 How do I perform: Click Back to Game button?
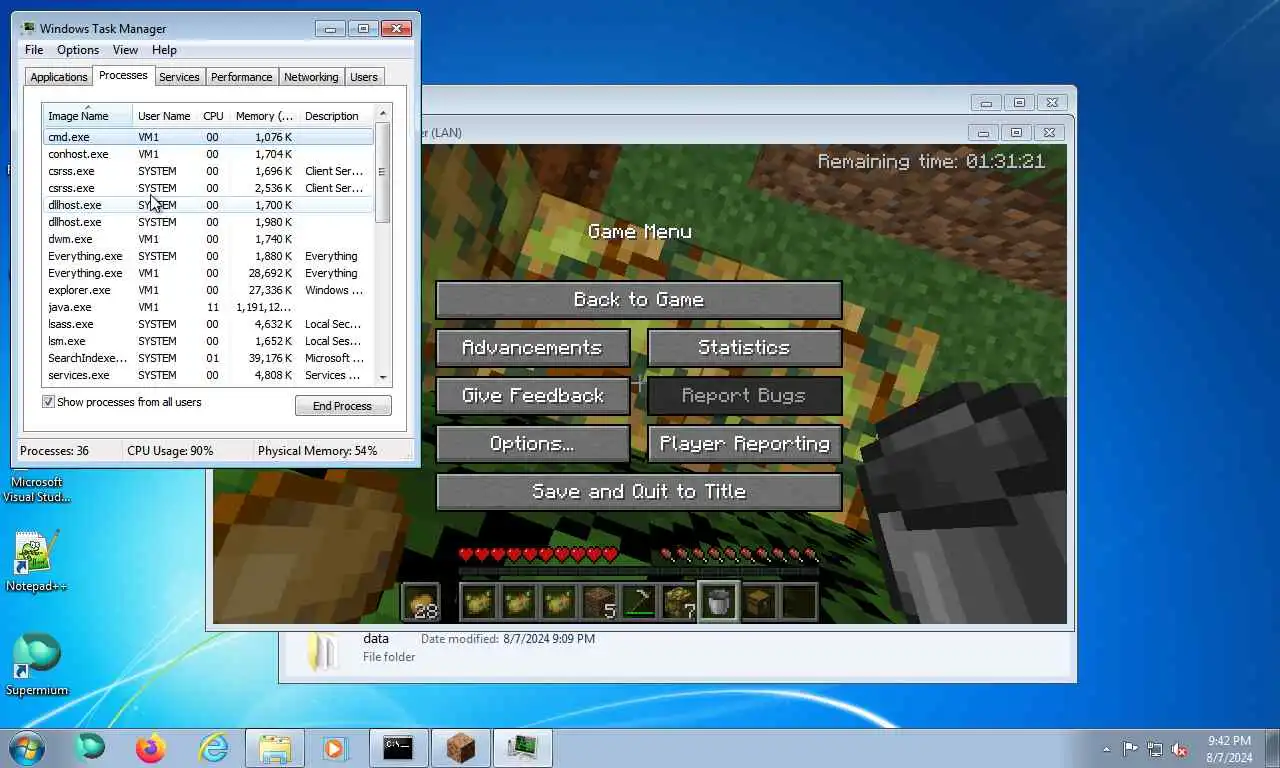pyautogui.click(x=639, y=299)
